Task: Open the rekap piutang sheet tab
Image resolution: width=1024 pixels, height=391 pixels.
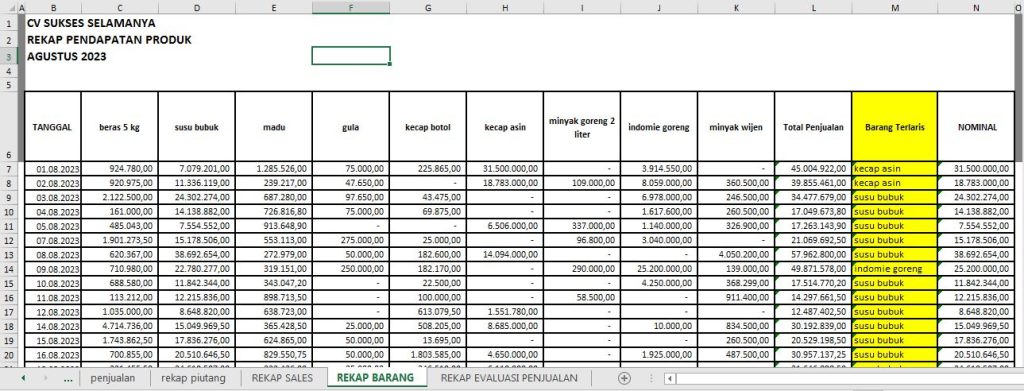Action: point(193,378)
